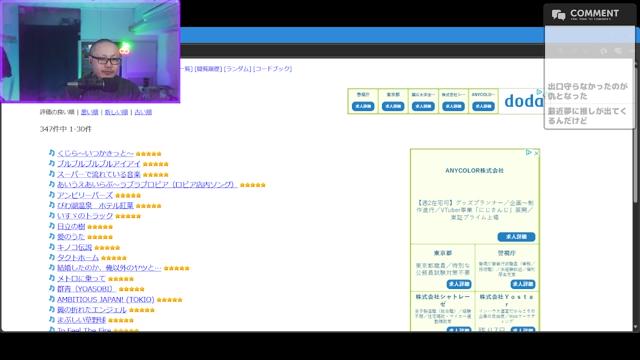The width and height of the screenshot is (640, 360).
Task: Open the song 群青 (YOASOBI)
Action: [86, 289]
